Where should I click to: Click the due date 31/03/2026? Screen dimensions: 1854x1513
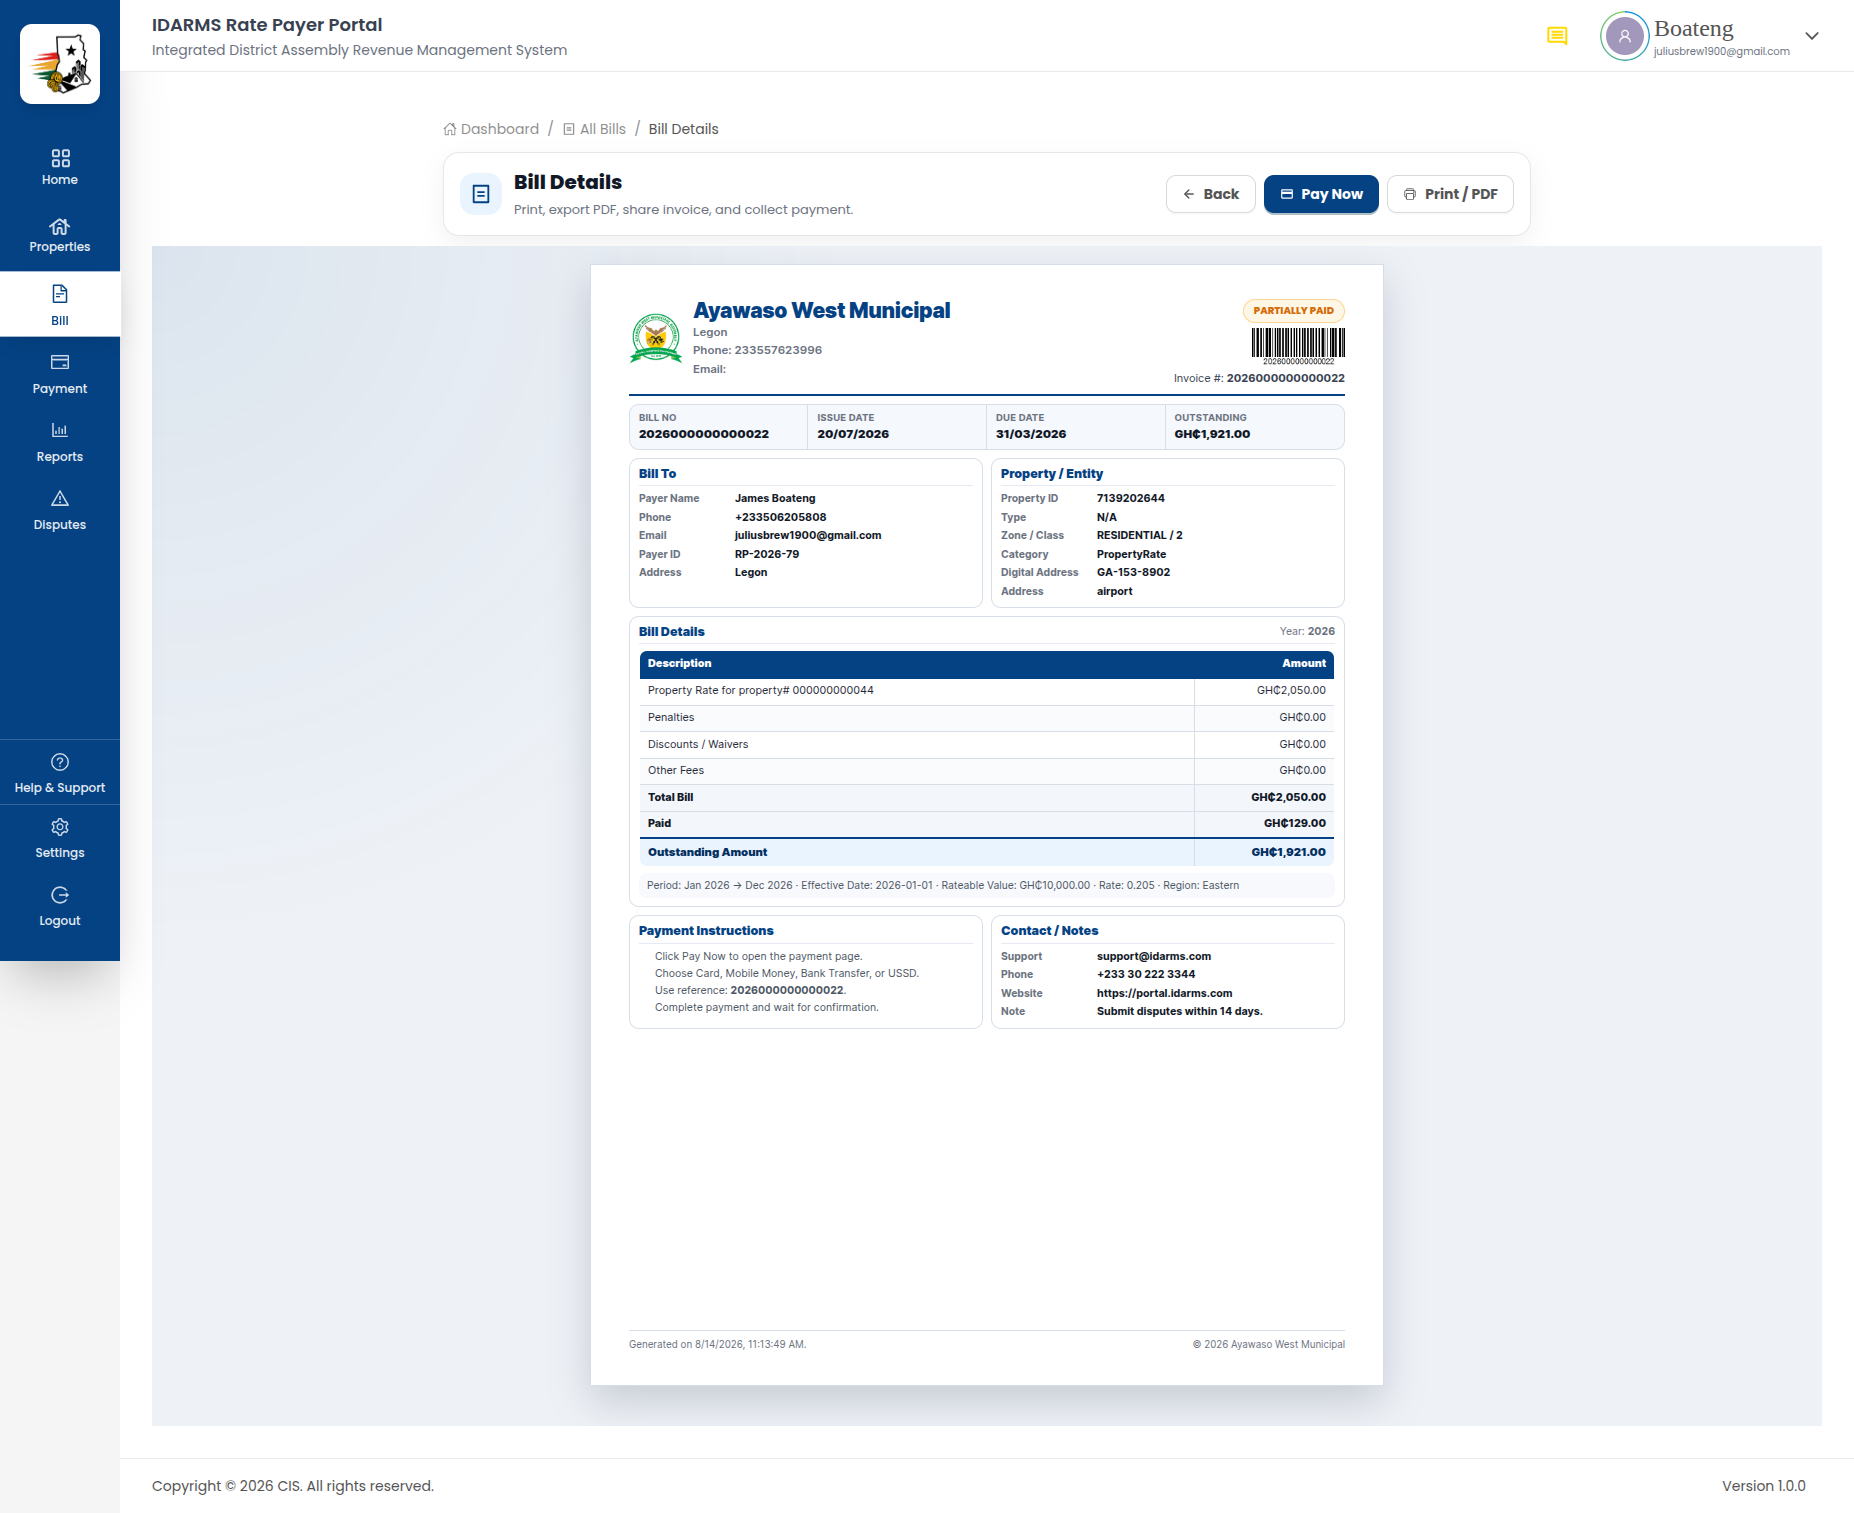tap(1031, 434)
